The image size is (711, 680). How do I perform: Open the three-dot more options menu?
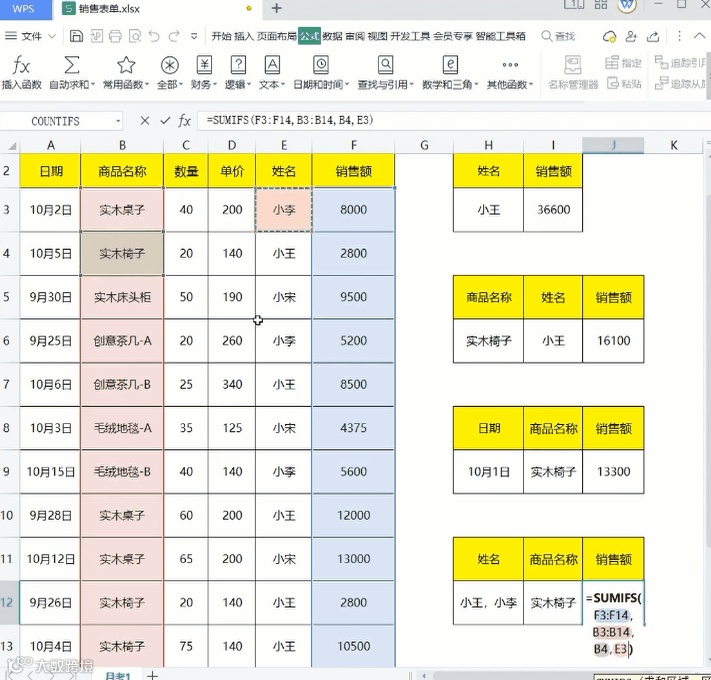point(679,36)
